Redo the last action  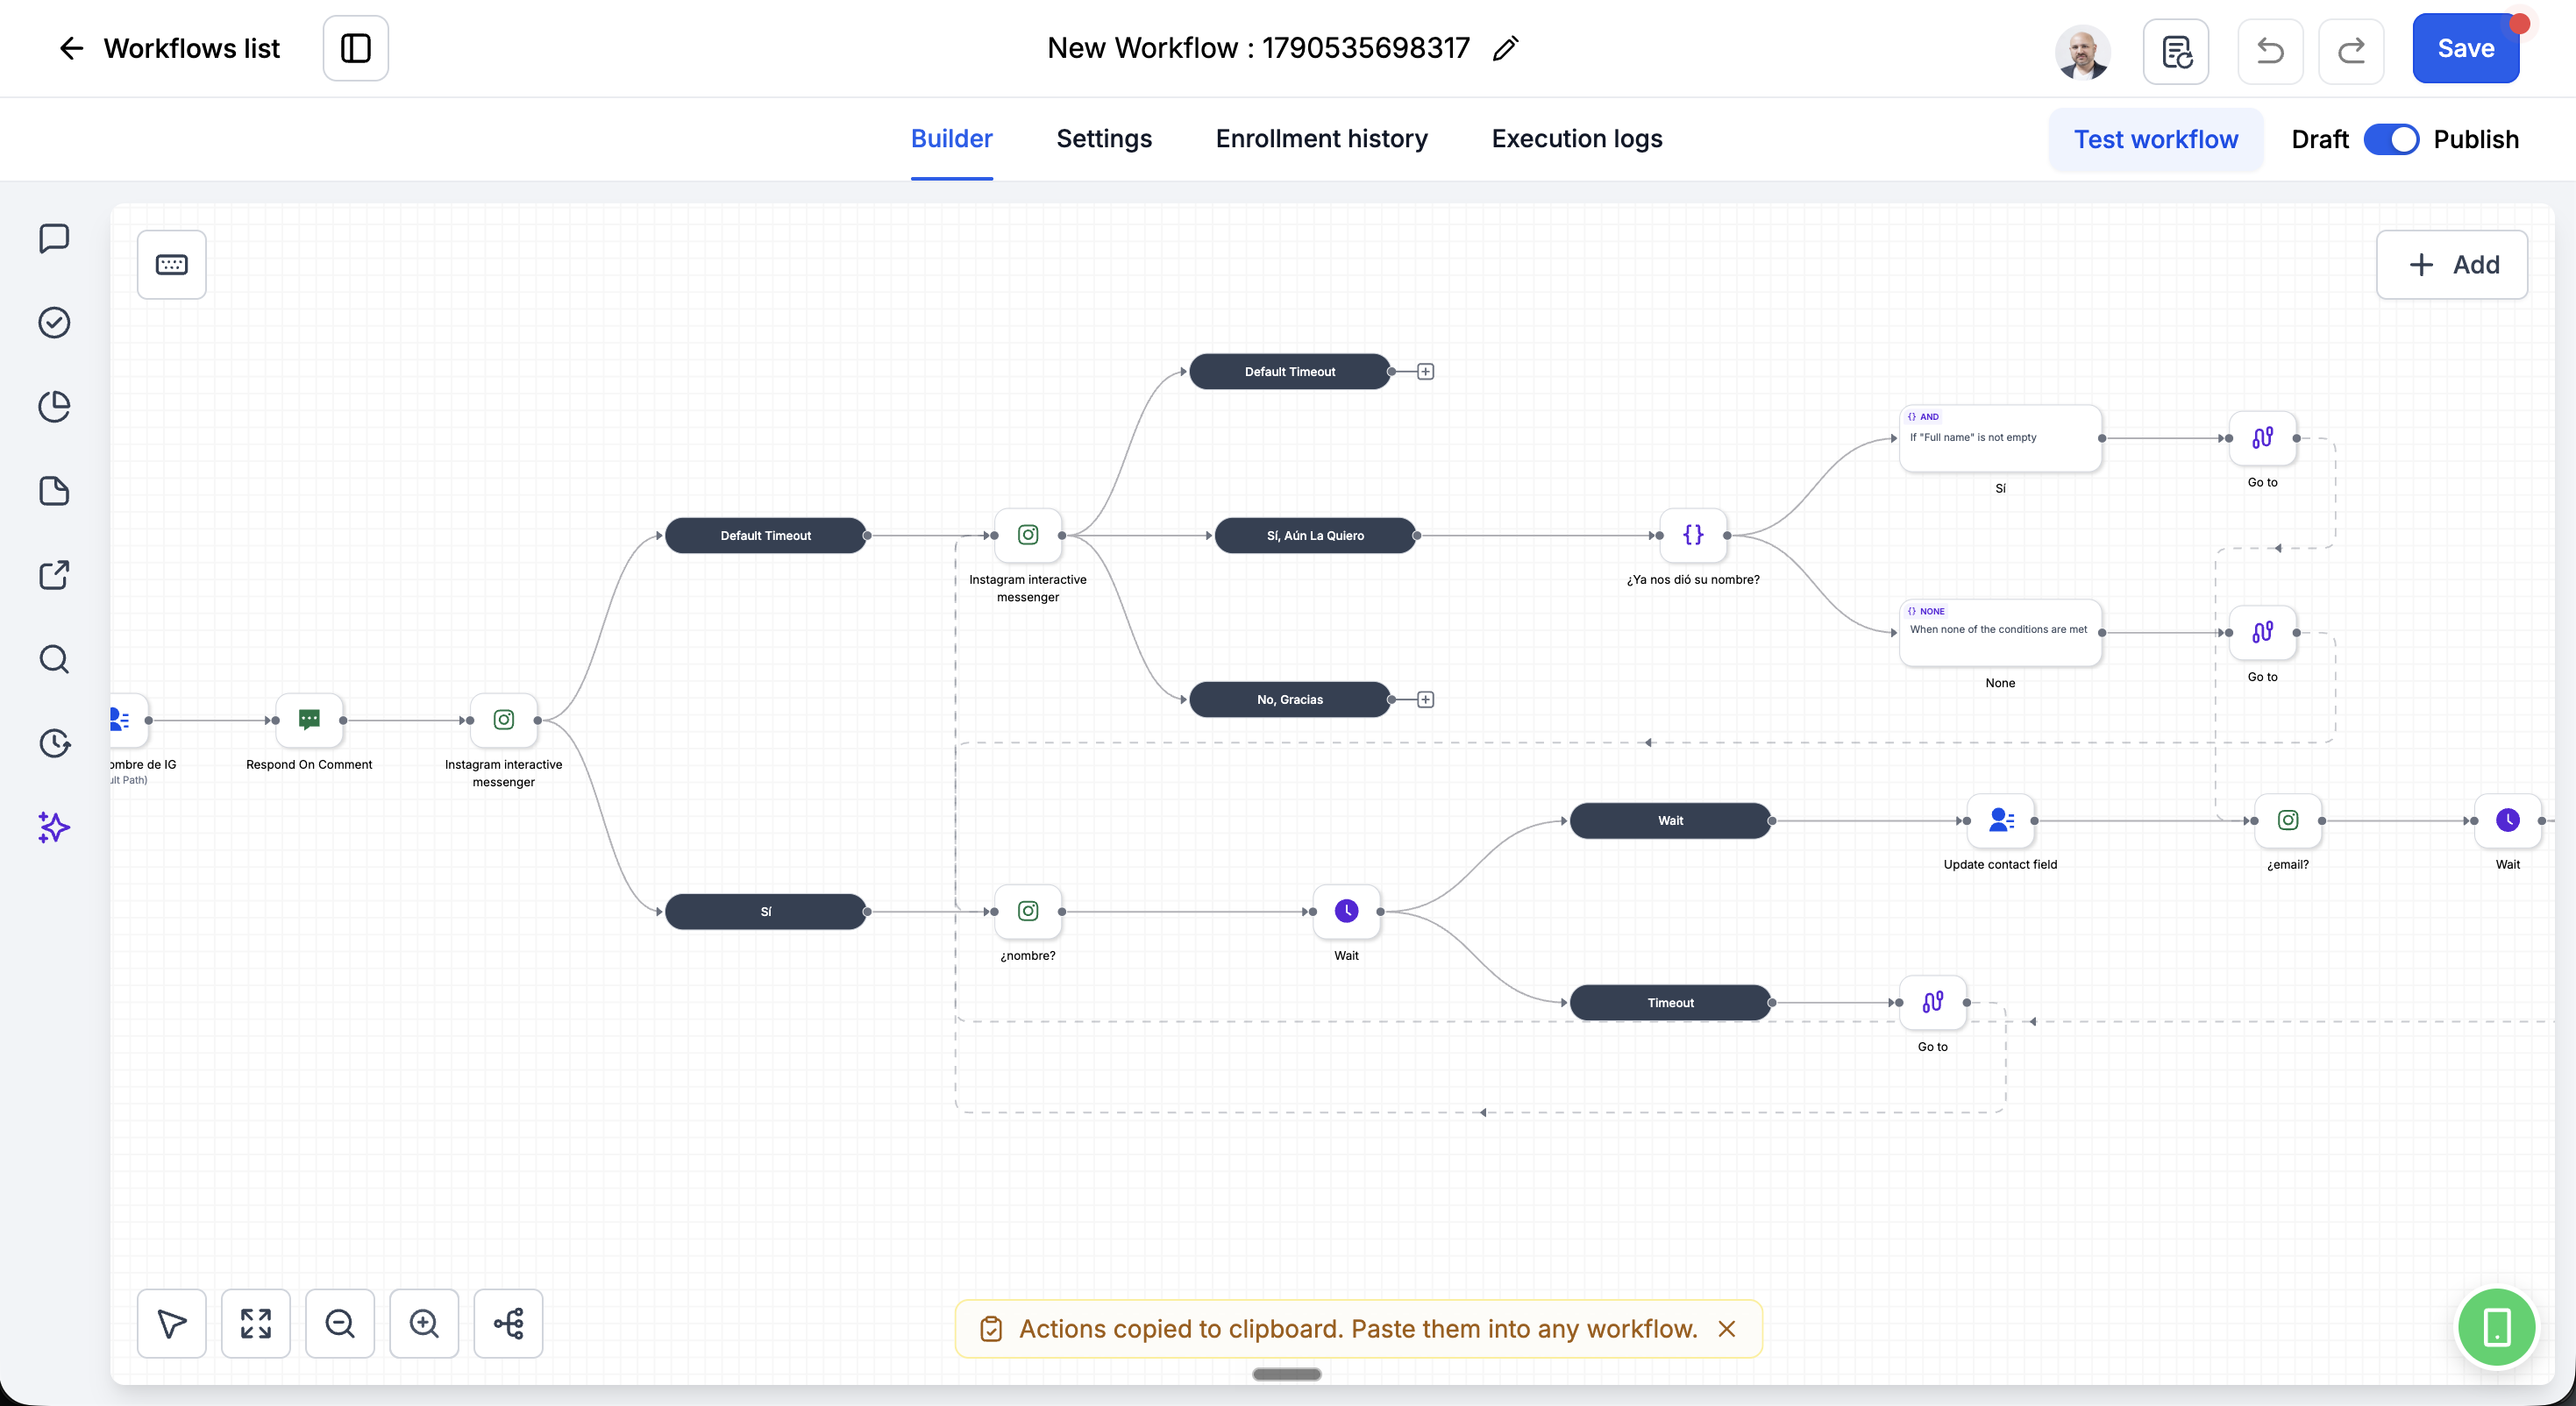click(x=2351, y=50)
